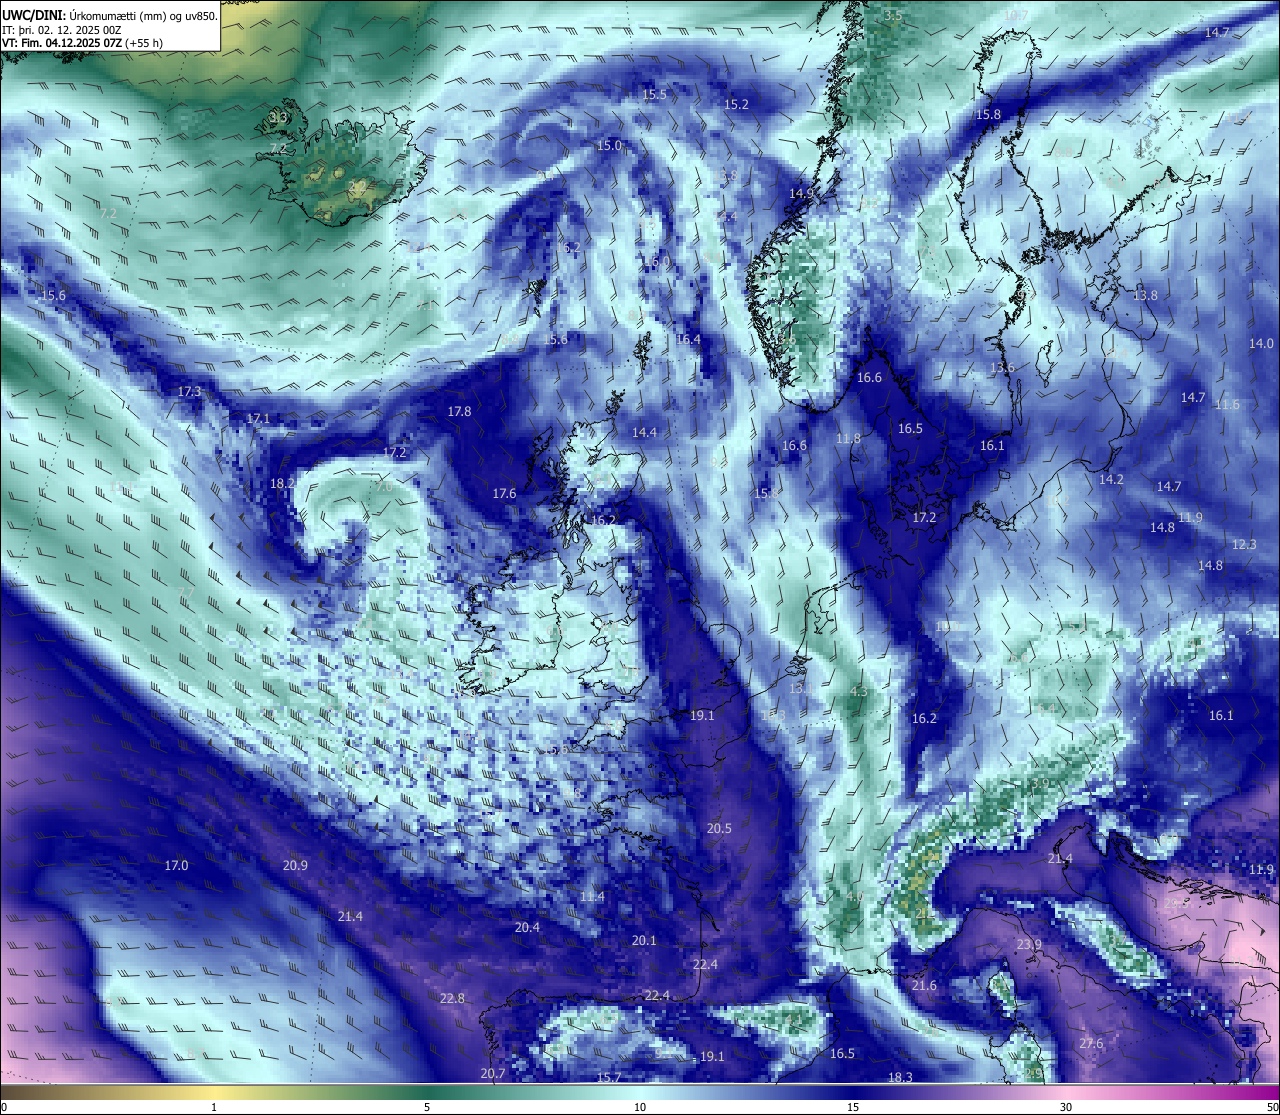Select the color scale tick label 1

(x=214, y=1107)
